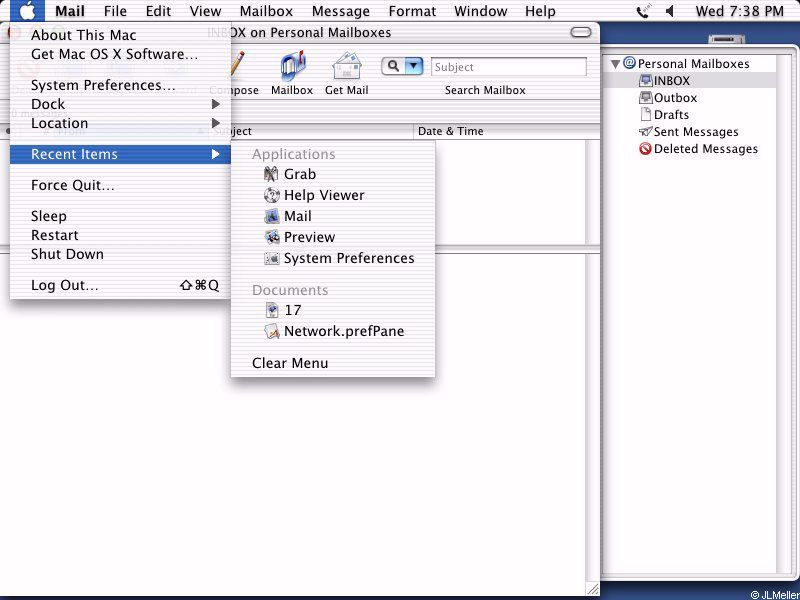Image resolution: width=800 pixels, height=600 pixels.
Task: Open the File menu
Action: [x=115, y=11]
